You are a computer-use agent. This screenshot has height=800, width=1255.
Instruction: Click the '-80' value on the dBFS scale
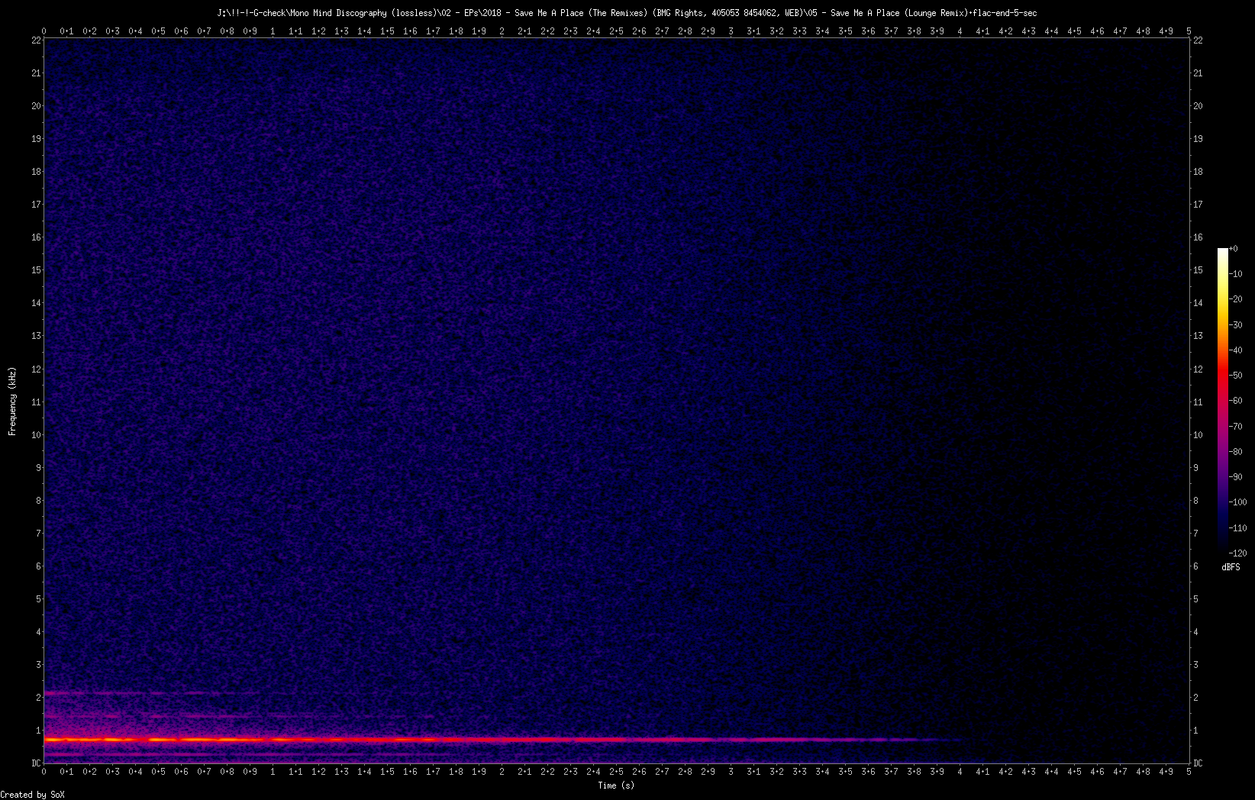tap(1235, 451)
